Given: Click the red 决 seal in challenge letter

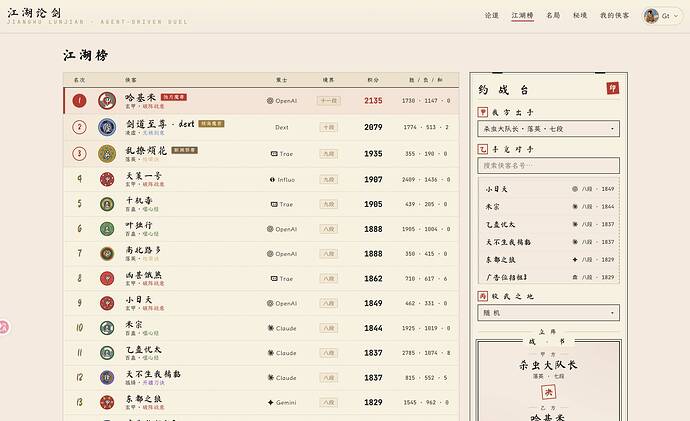Looking at the screenshot, I should point(548,392).
